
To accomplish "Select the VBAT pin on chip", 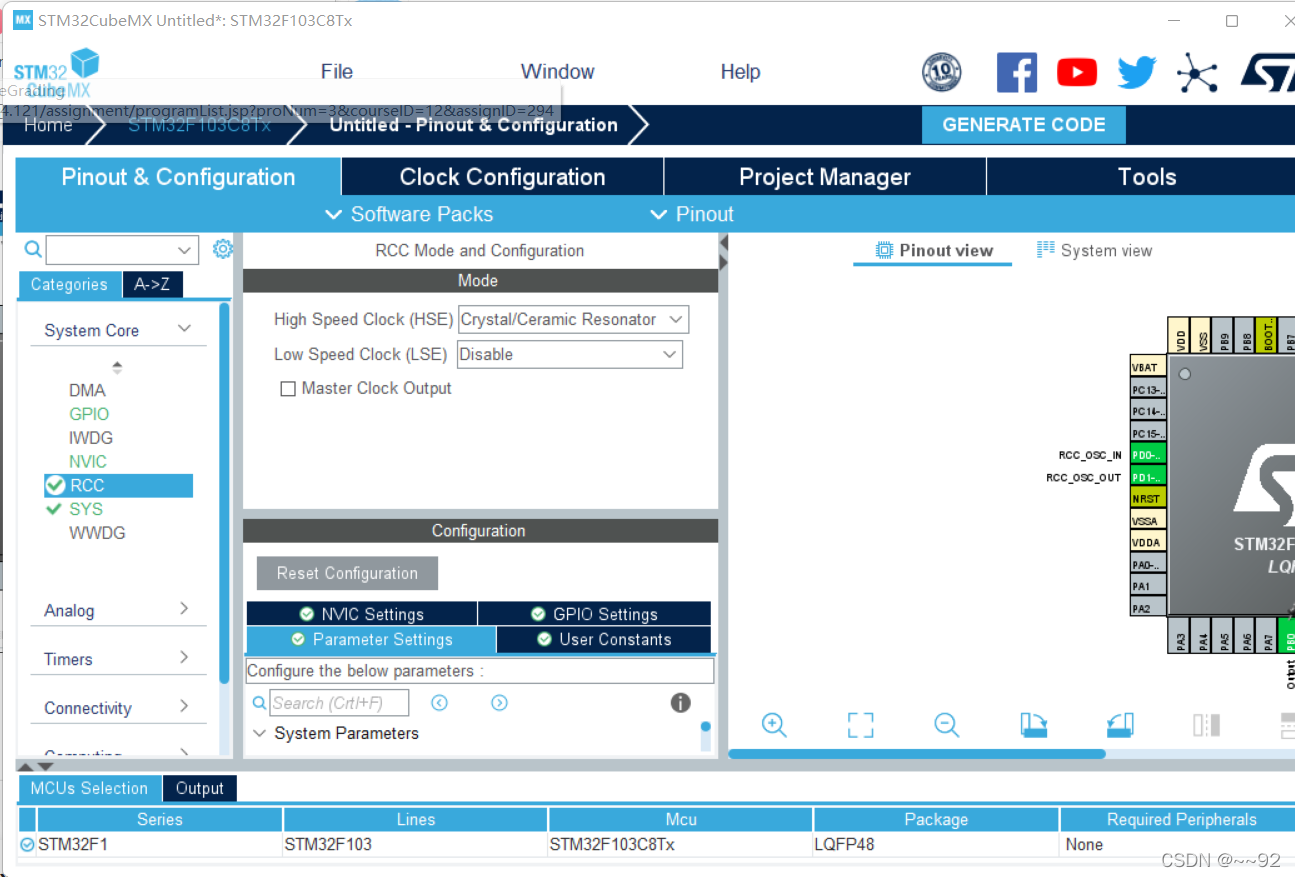I will coord(1148,367).
